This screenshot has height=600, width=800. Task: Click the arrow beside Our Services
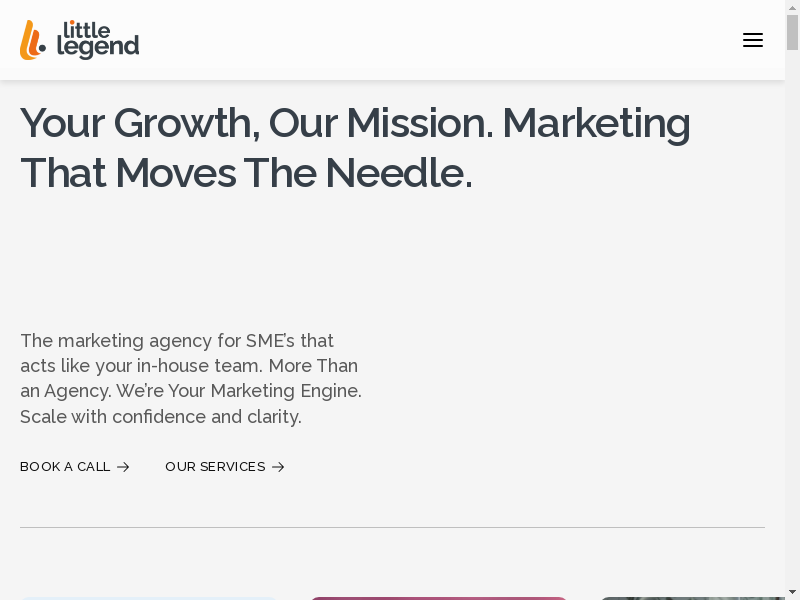tap(278, 467)
